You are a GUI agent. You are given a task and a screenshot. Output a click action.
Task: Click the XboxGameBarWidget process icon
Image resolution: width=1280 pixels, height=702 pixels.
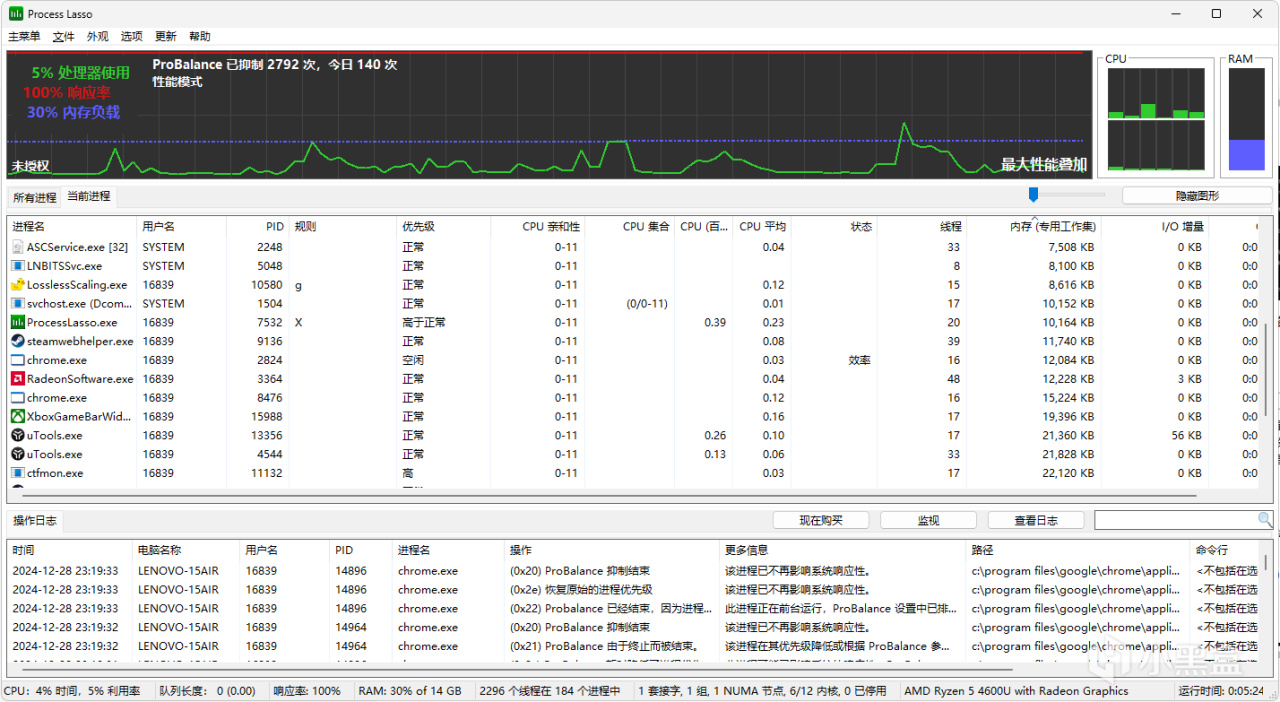click(x=18, y=416)
